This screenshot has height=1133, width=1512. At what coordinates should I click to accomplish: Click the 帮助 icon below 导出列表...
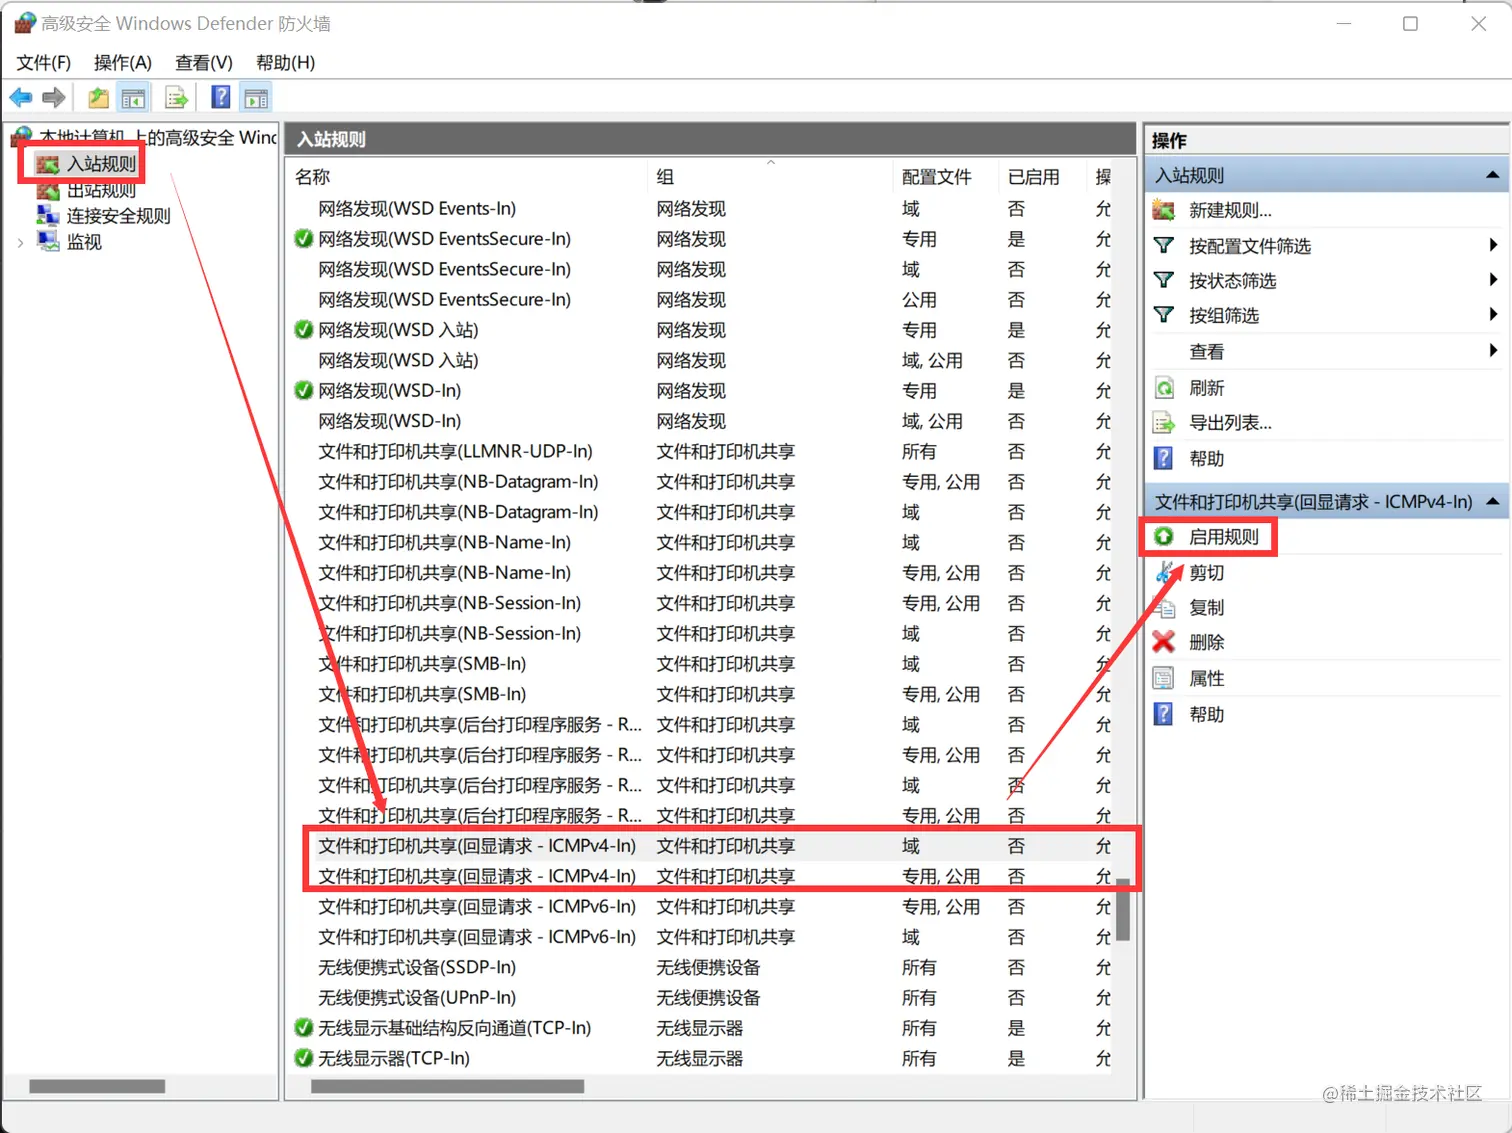click(x=1164, y=458)
